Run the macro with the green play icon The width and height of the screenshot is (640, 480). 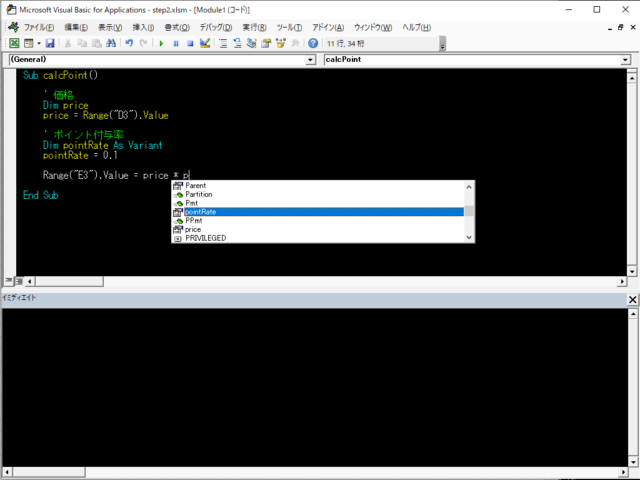(x=162, y=44)
